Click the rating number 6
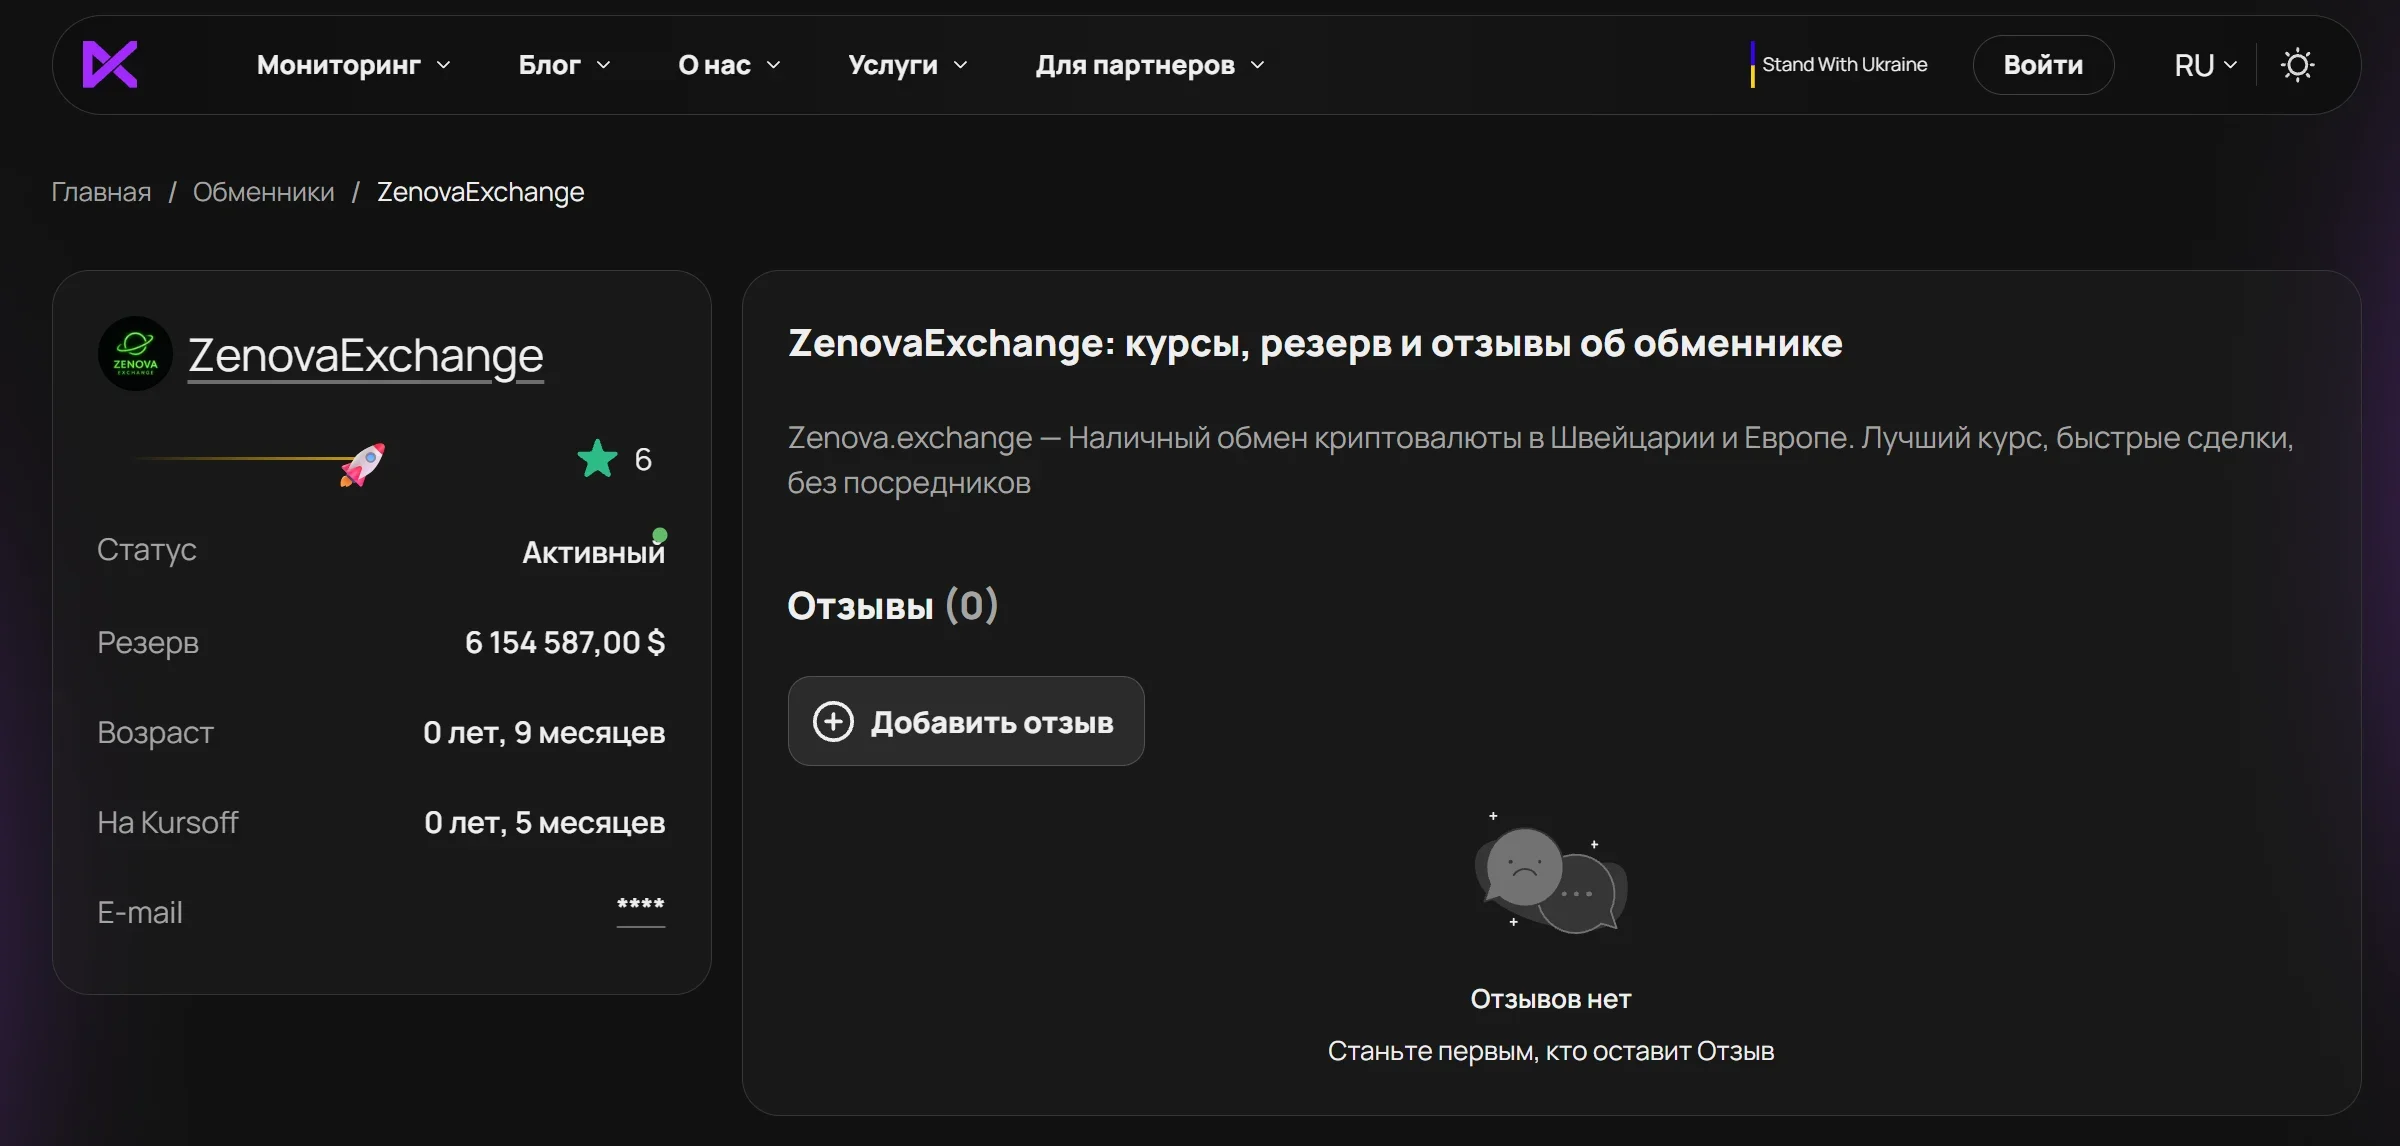Viewport: 2400px width, 1146px height. click(x=643, y=459)
